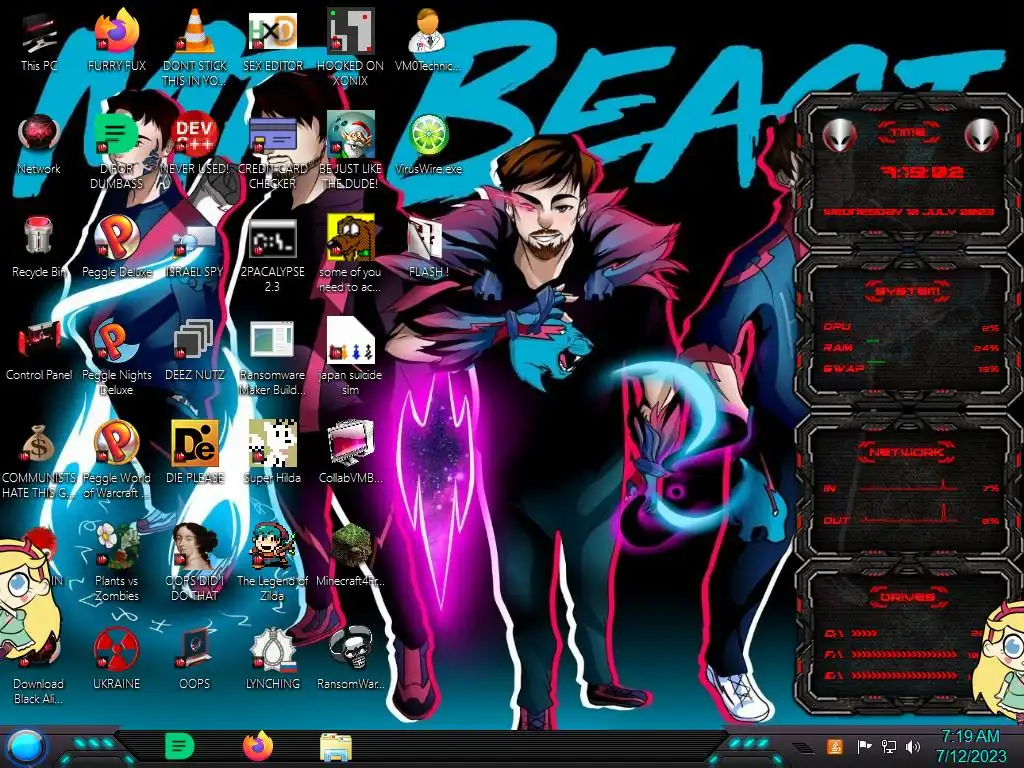Click the Start orb button
The height and width of the screenshot is (768, 1024).
point(26,748)
